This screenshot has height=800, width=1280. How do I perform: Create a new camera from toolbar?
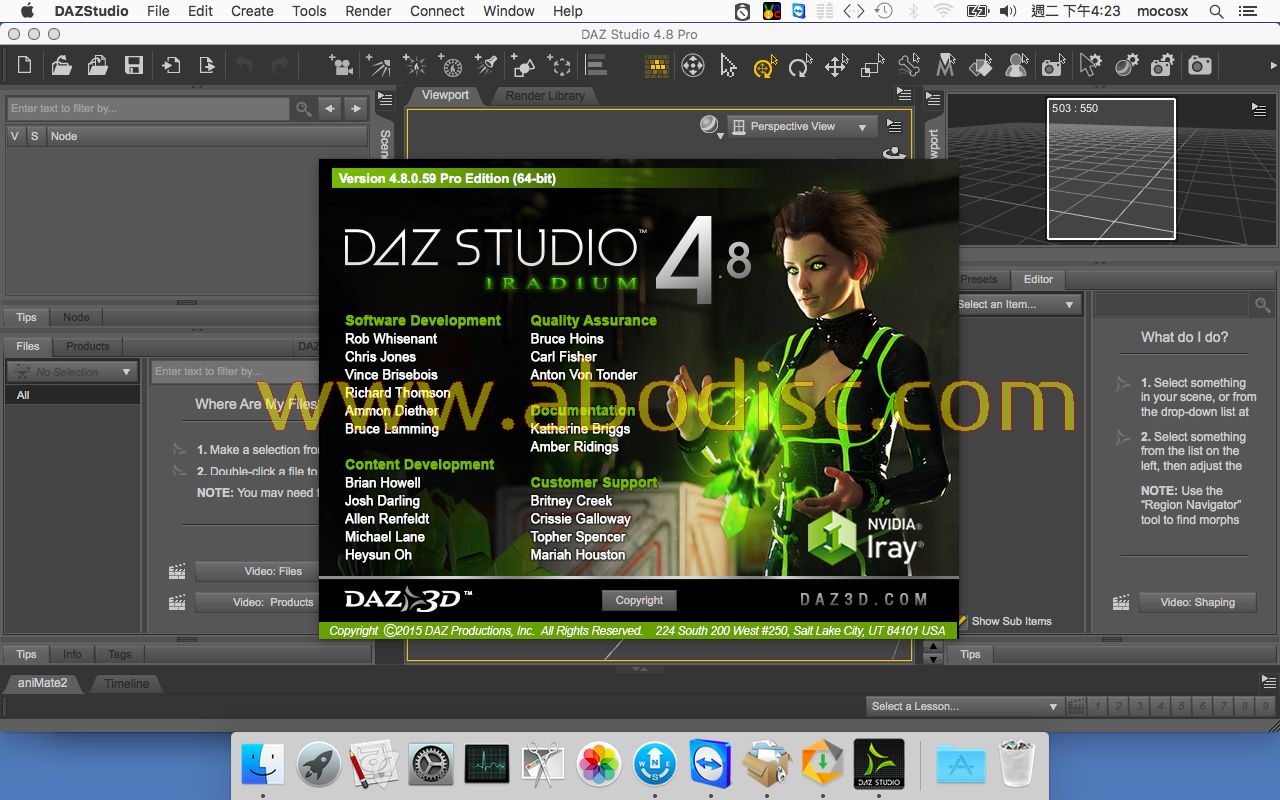pos(342,66)
